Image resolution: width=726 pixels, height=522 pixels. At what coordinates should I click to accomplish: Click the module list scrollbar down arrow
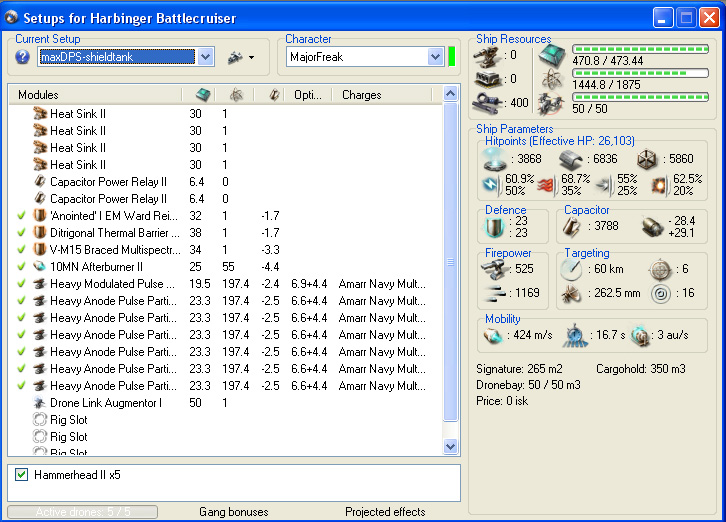coord(450,447)
